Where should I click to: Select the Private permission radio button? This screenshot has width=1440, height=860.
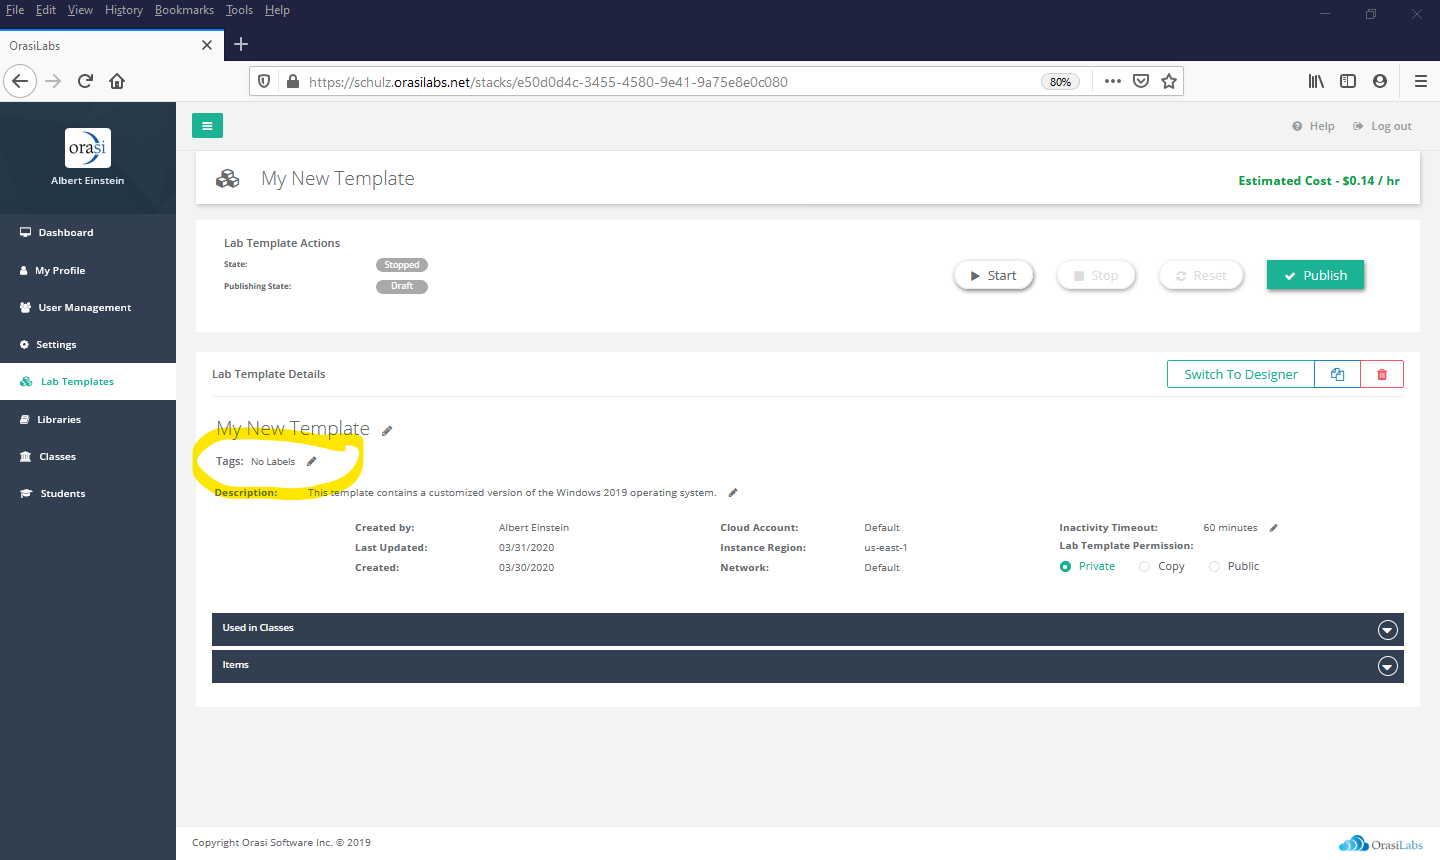[1065, 566]
